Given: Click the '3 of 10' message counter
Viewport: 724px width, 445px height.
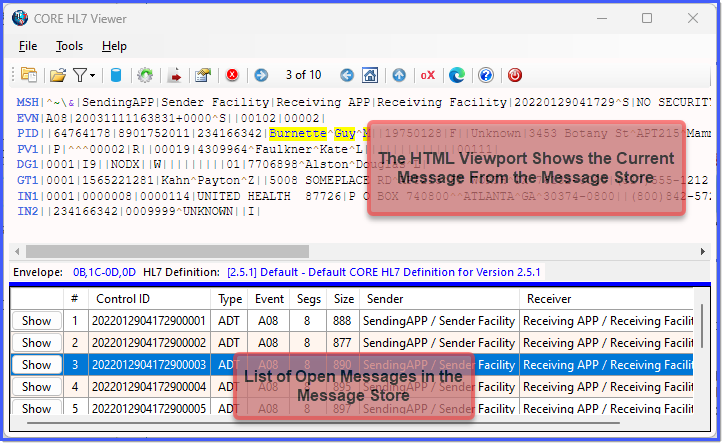Looking at the screenshot, I should [x=303, y=75].
